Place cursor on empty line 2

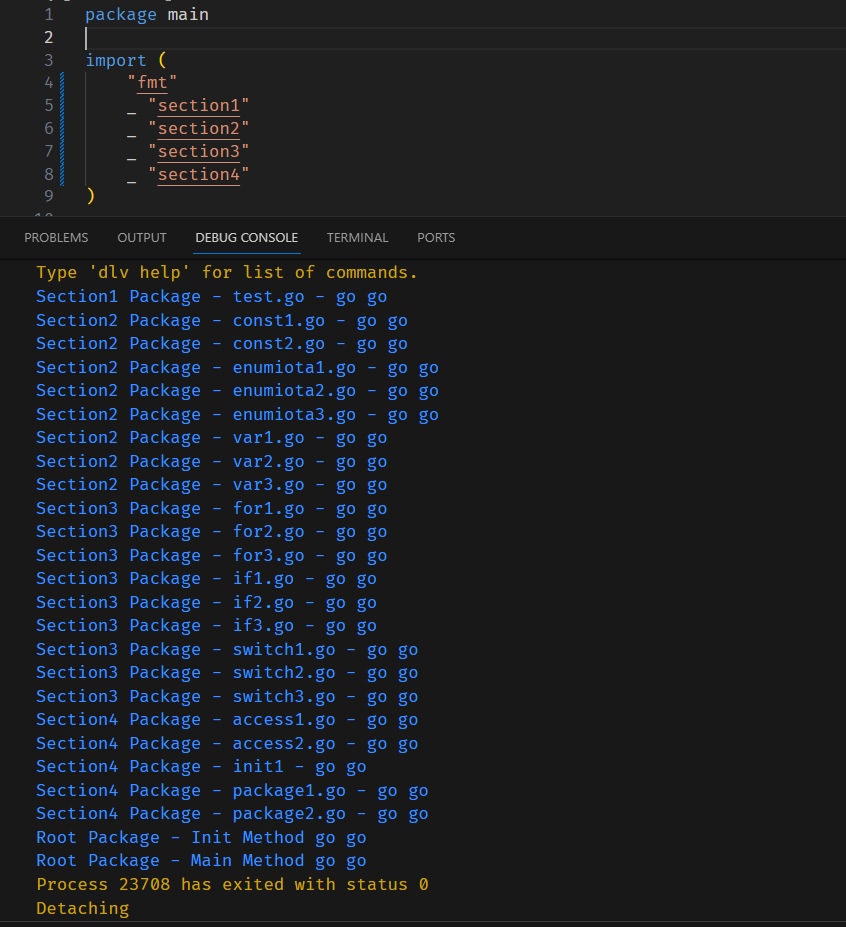(465, 38)
